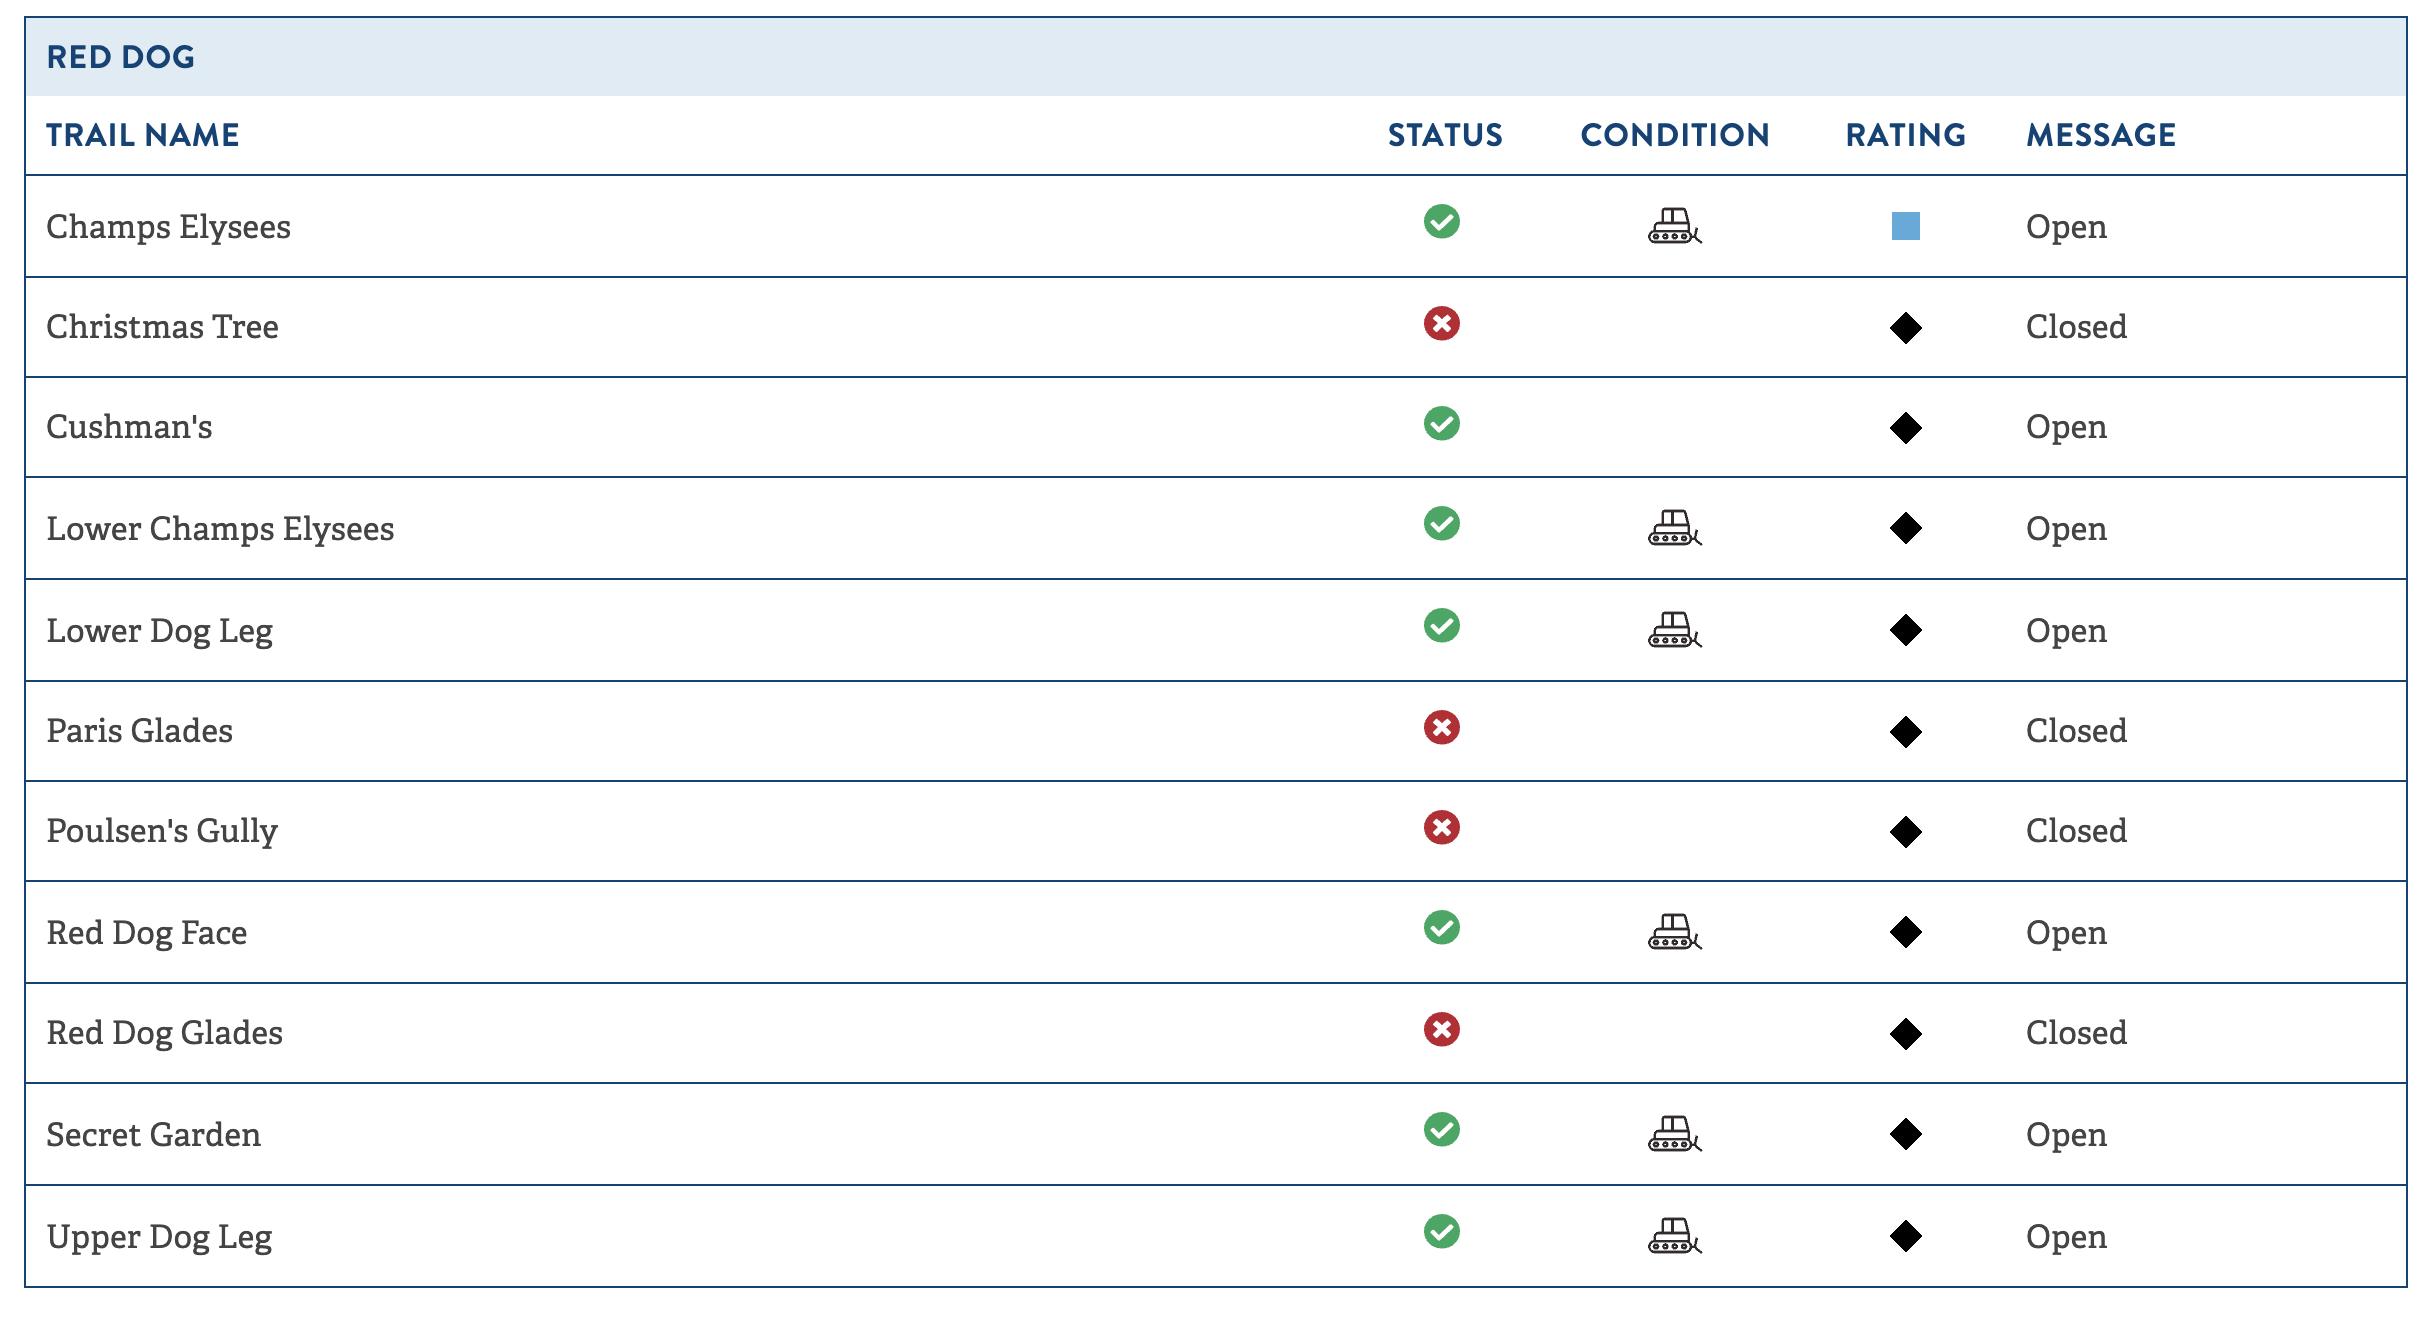Image resolution: width=2430 pixels, height=1326 pixels.
Task: Click the red closed icon for Christmas Tree
Action: tap(1441, 323)
